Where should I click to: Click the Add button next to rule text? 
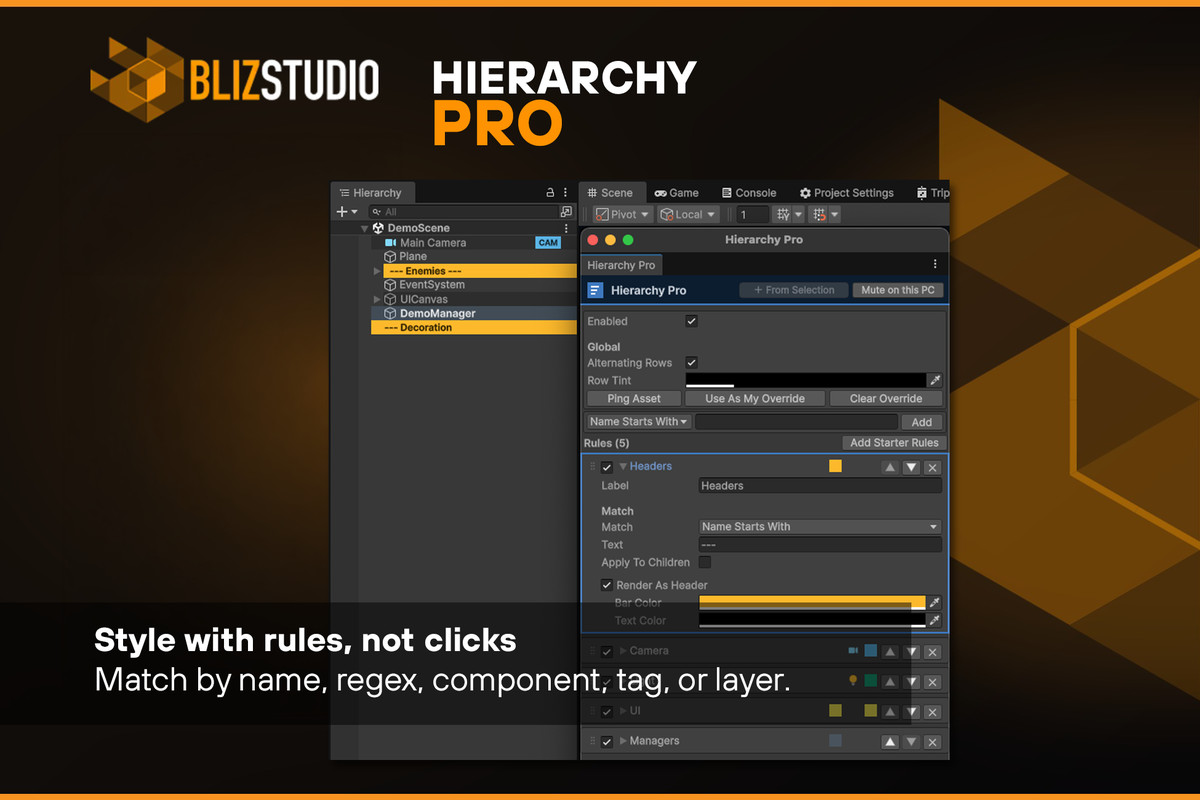click(922, 422)
